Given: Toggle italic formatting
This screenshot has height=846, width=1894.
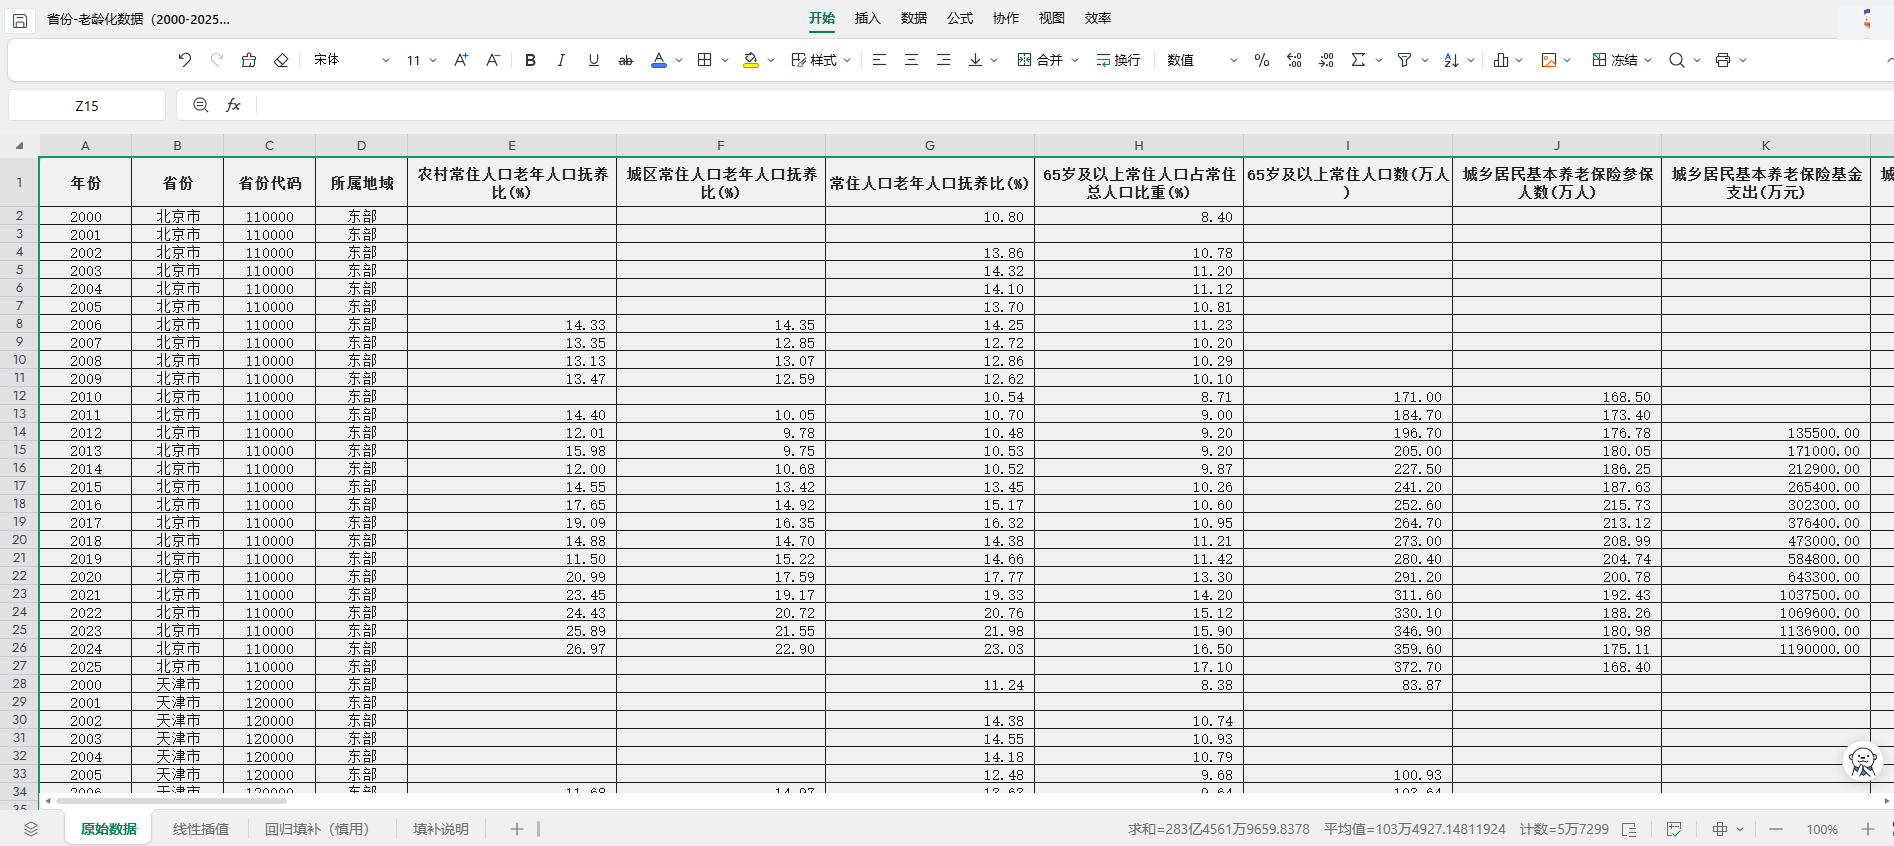Looking at the screenshot, I should [561, 60].
